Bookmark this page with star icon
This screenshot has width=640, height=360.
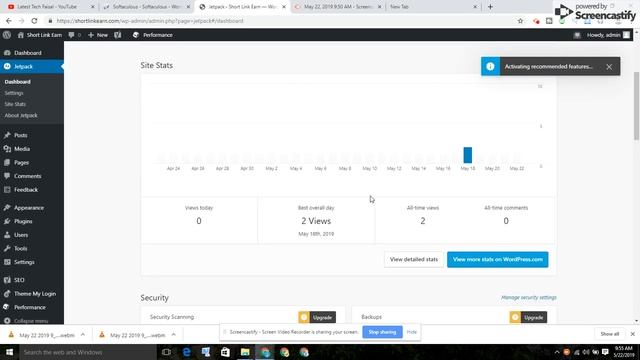(520, 21)
